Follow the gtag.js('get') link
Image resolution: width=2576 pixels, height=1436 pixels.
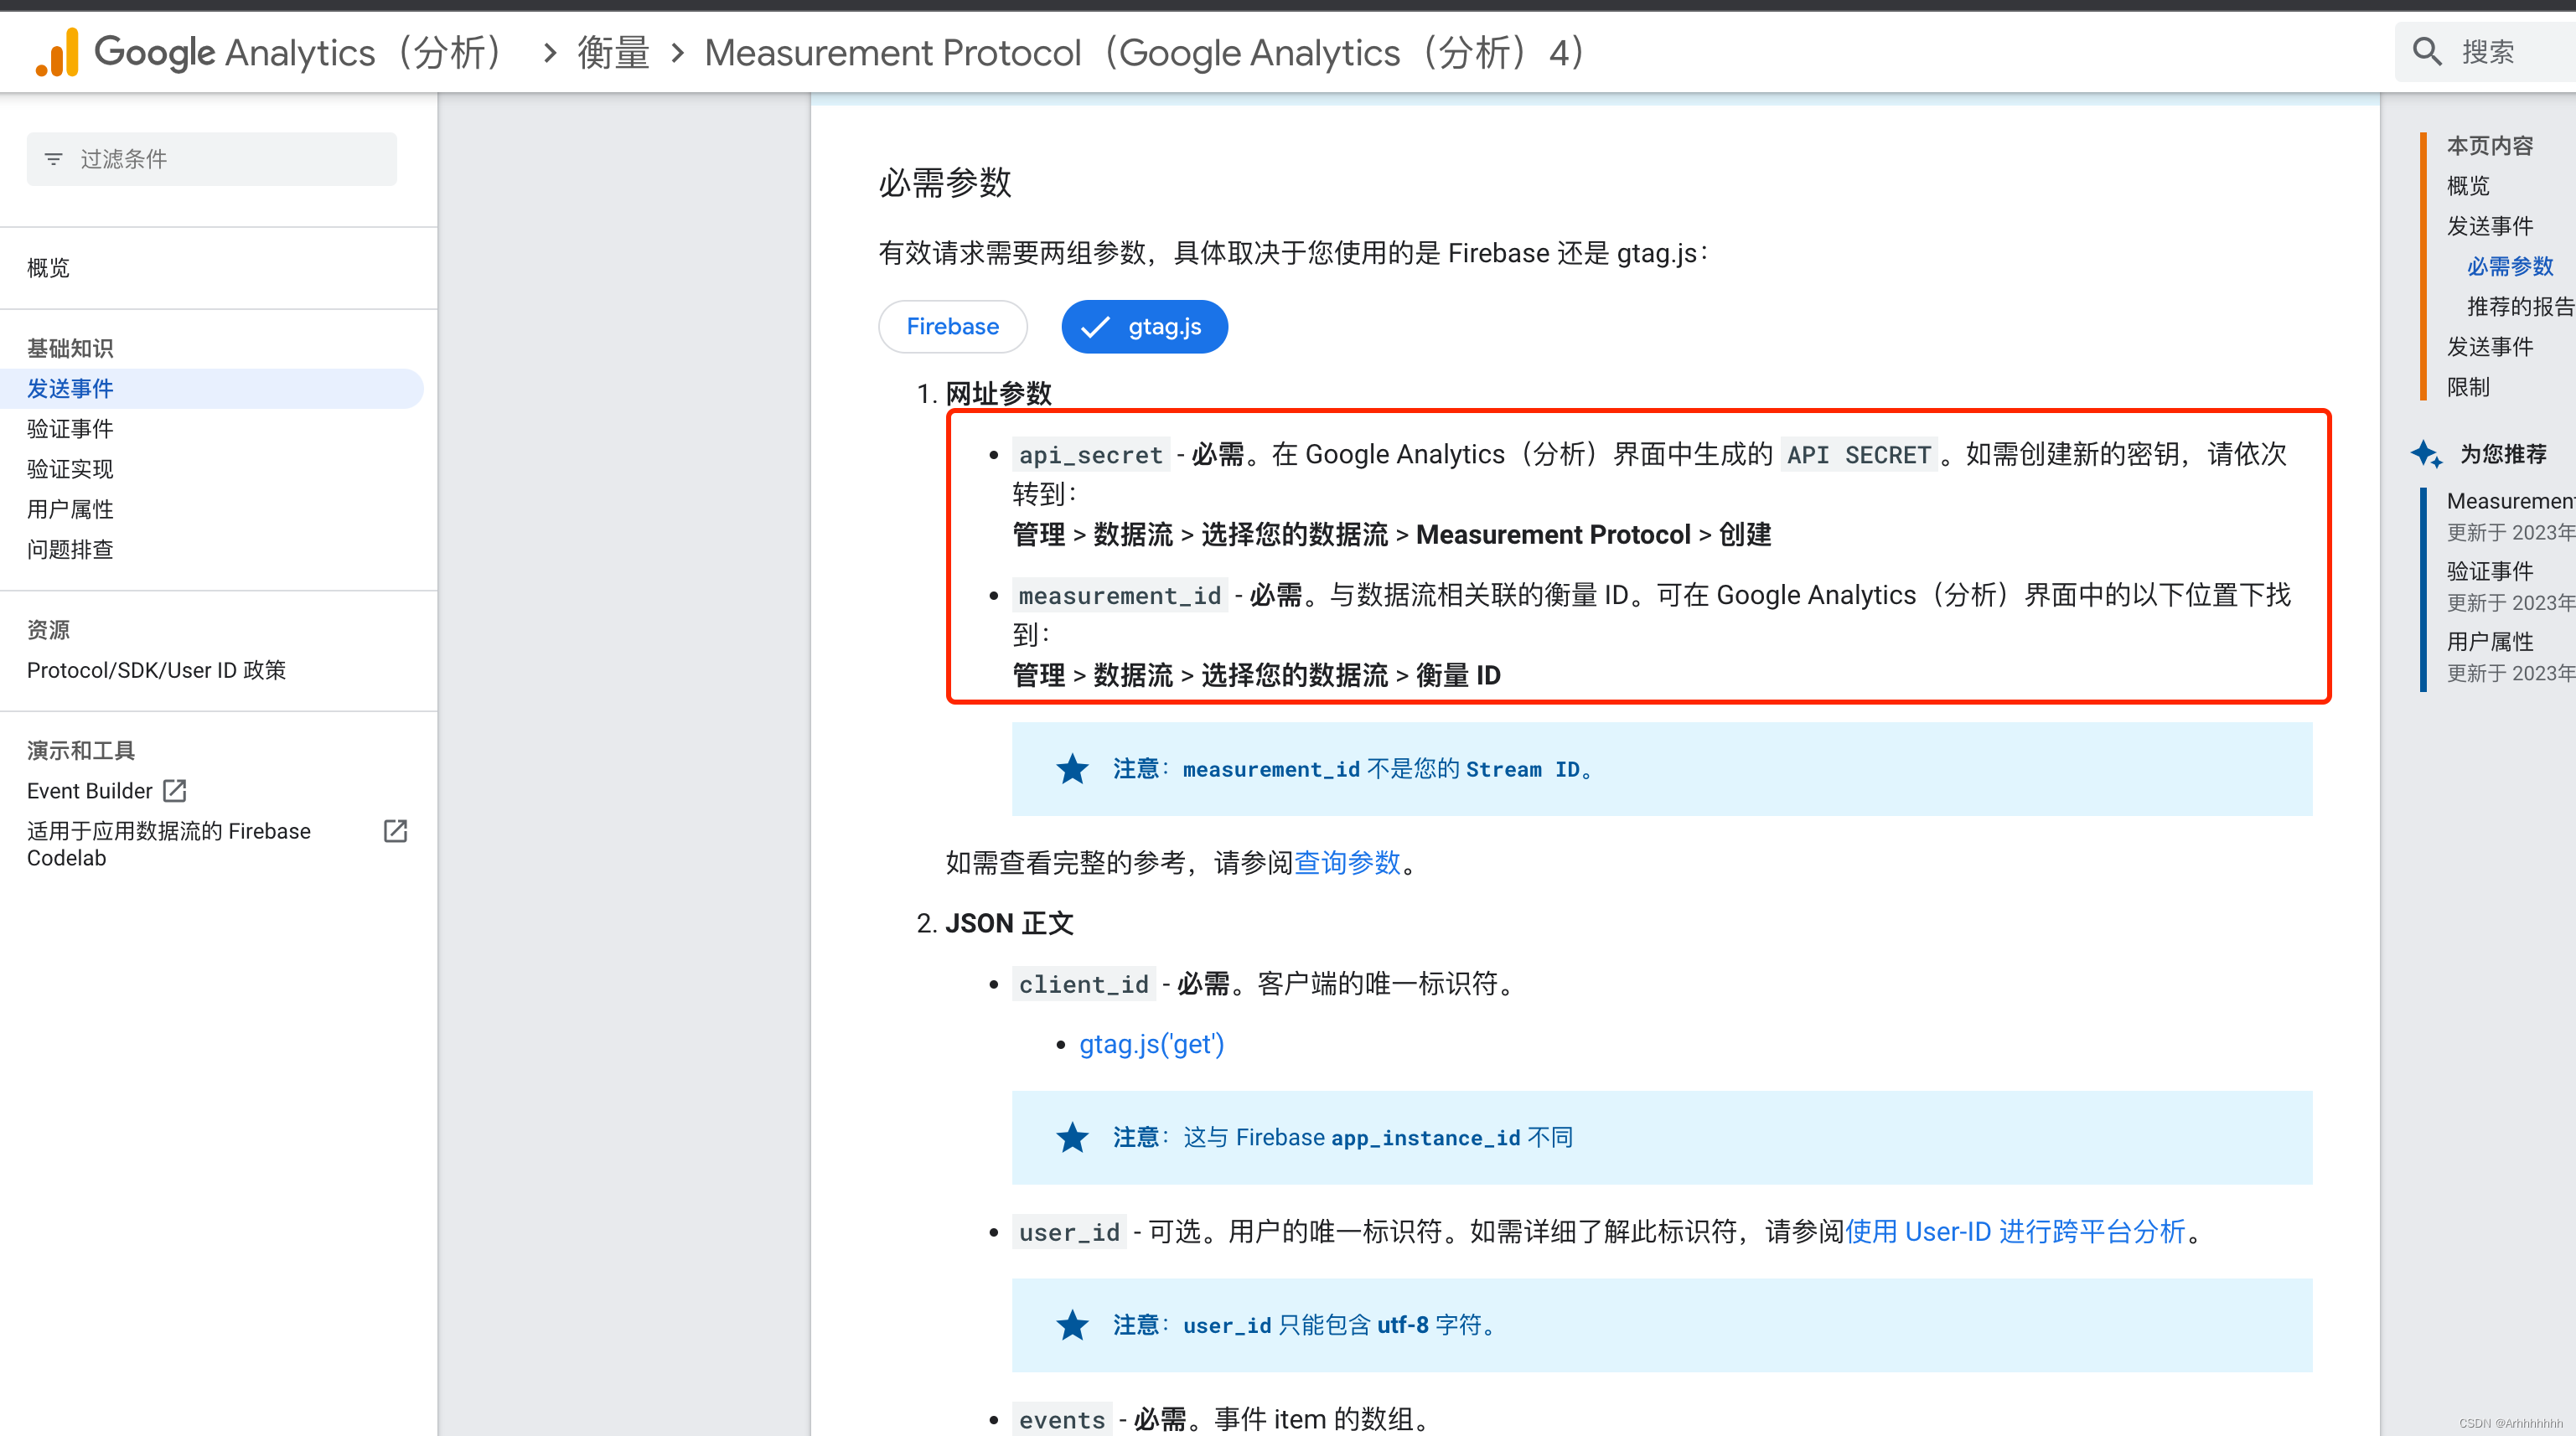pyautogui.click(x=1151, y=1044)
